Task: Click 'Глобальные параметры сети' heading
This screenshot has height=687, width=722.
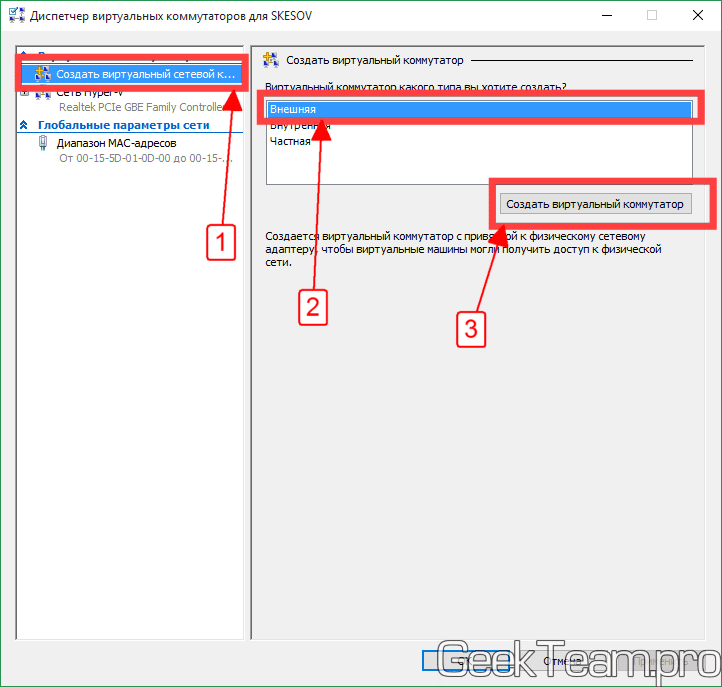Action: click(123, 125)
